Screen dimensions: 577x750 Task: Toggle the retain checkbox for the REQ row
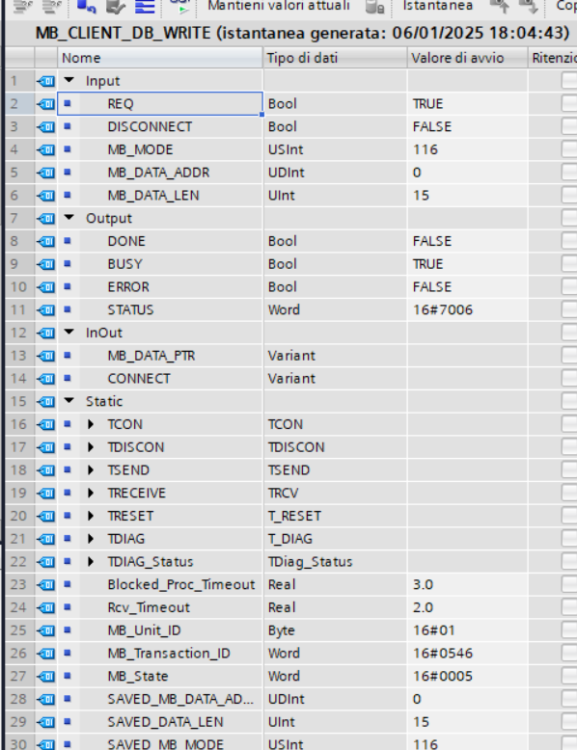tap(569, 104)
